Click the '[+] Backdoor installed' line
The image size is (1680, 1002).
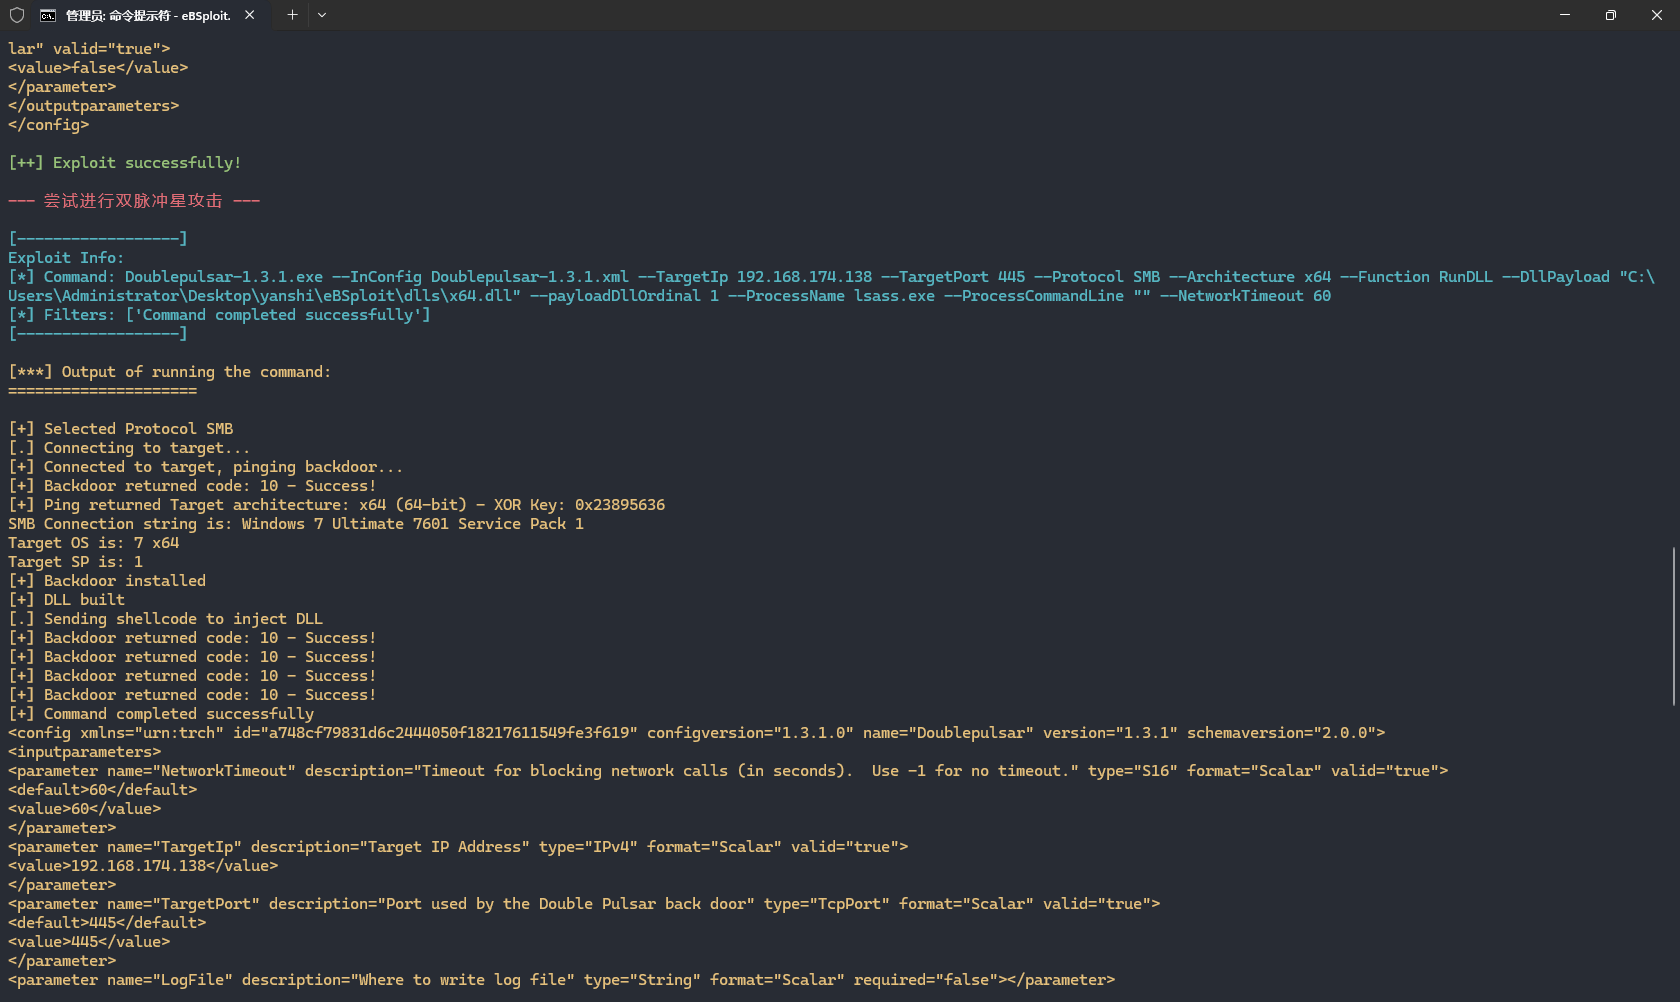[x=107, y=581]
